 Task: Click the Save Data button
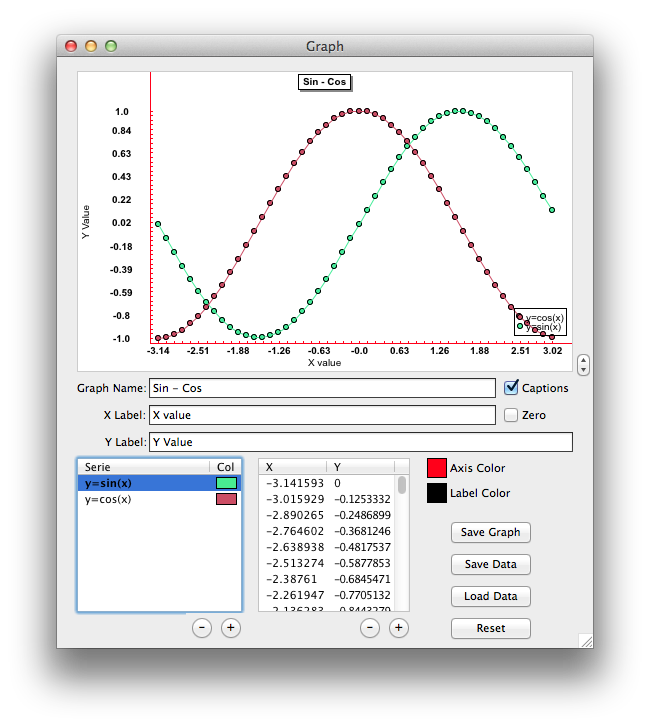(491, 564)
